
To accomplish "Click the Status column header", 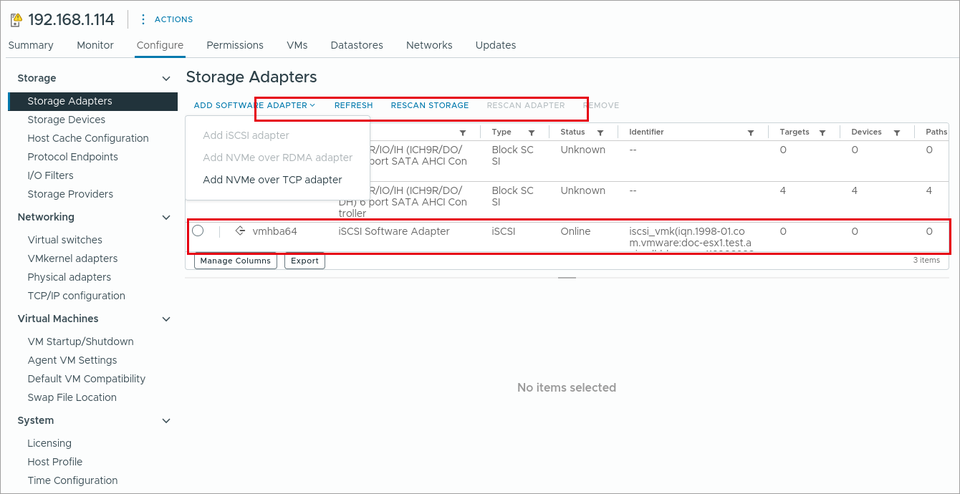I will [x=572, y=132].
